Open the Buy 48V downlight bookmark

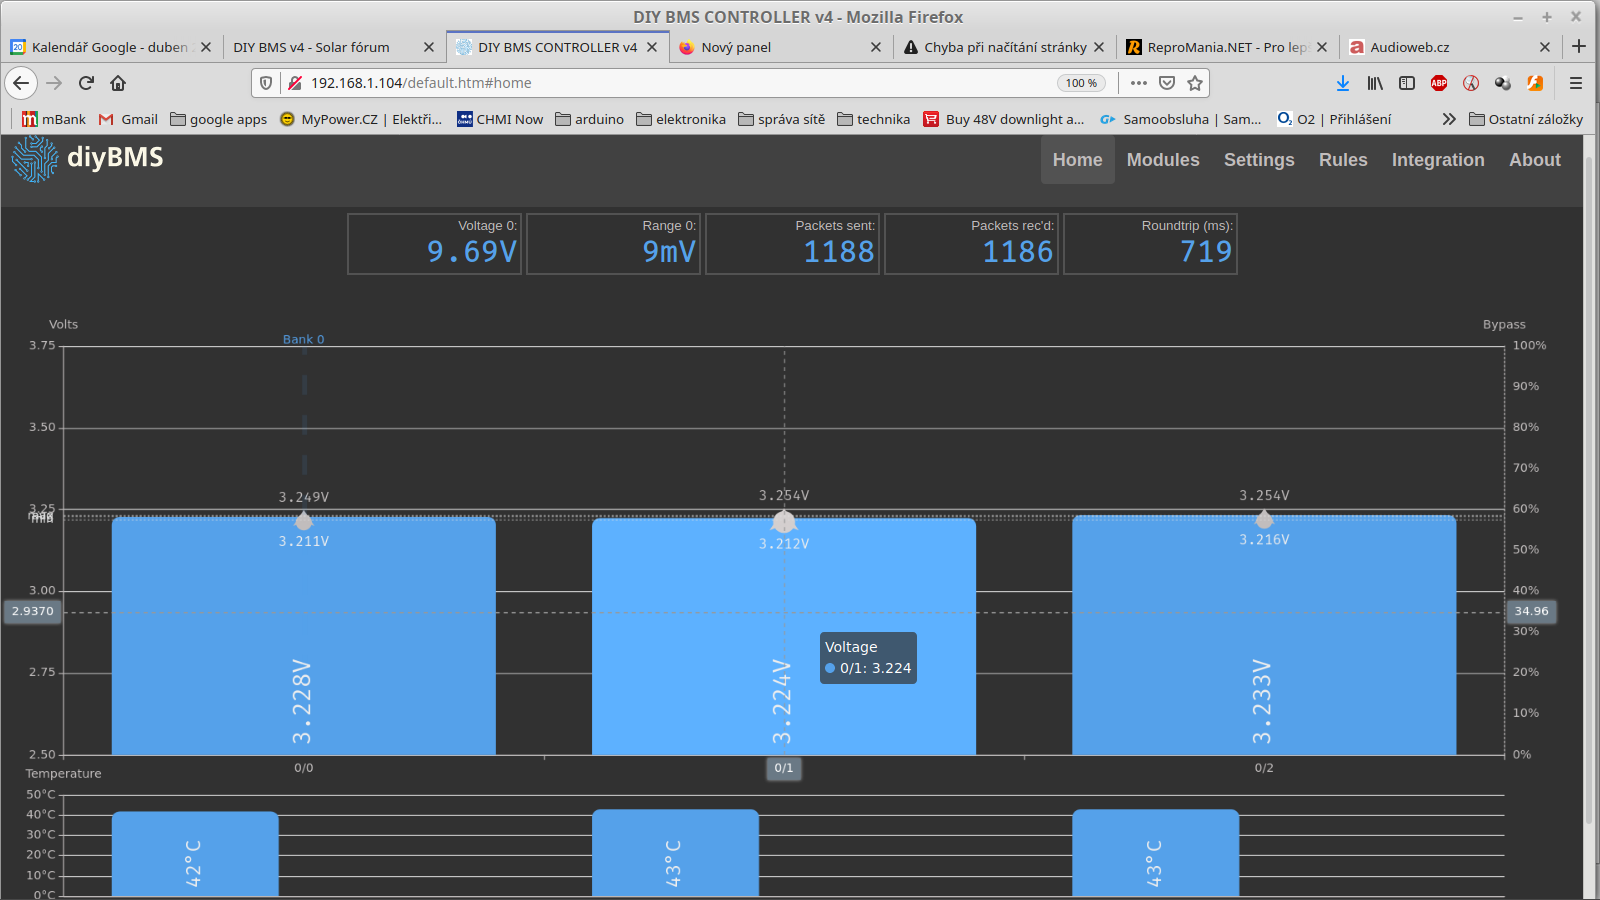(x=1004, y=119)
